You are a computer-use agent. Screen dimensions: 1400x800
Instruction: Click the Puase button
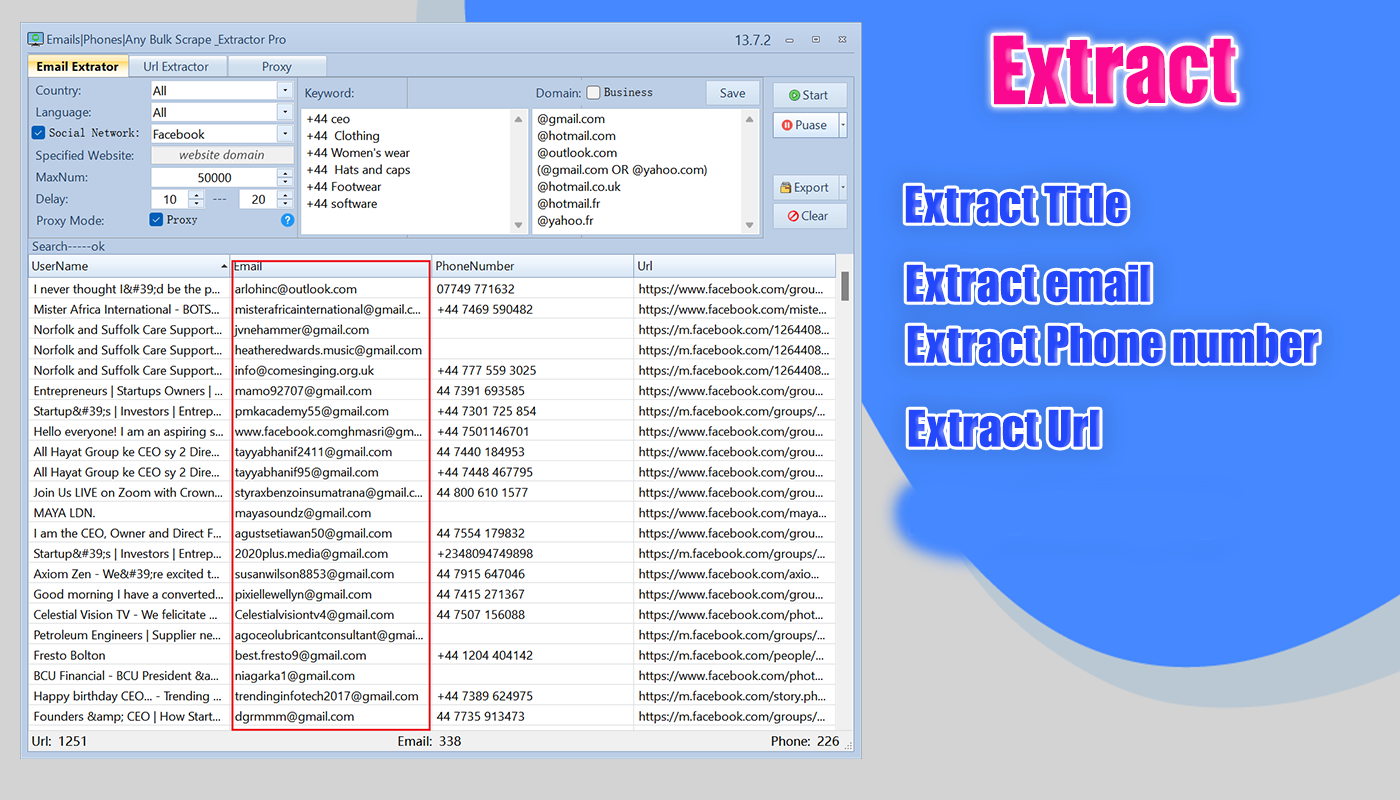coord(805,125)
